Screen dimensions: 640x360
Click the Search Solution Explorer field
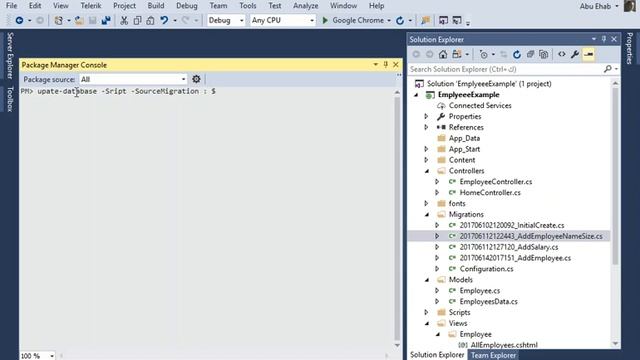(506, 69)
